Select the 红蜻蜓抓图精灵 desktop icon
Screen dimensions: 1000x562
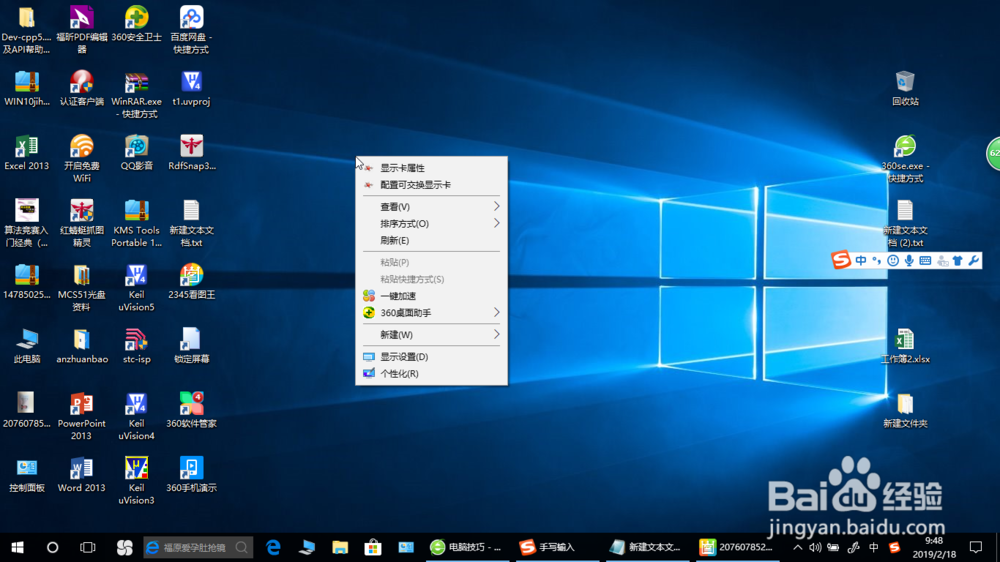tap(82, 223)
